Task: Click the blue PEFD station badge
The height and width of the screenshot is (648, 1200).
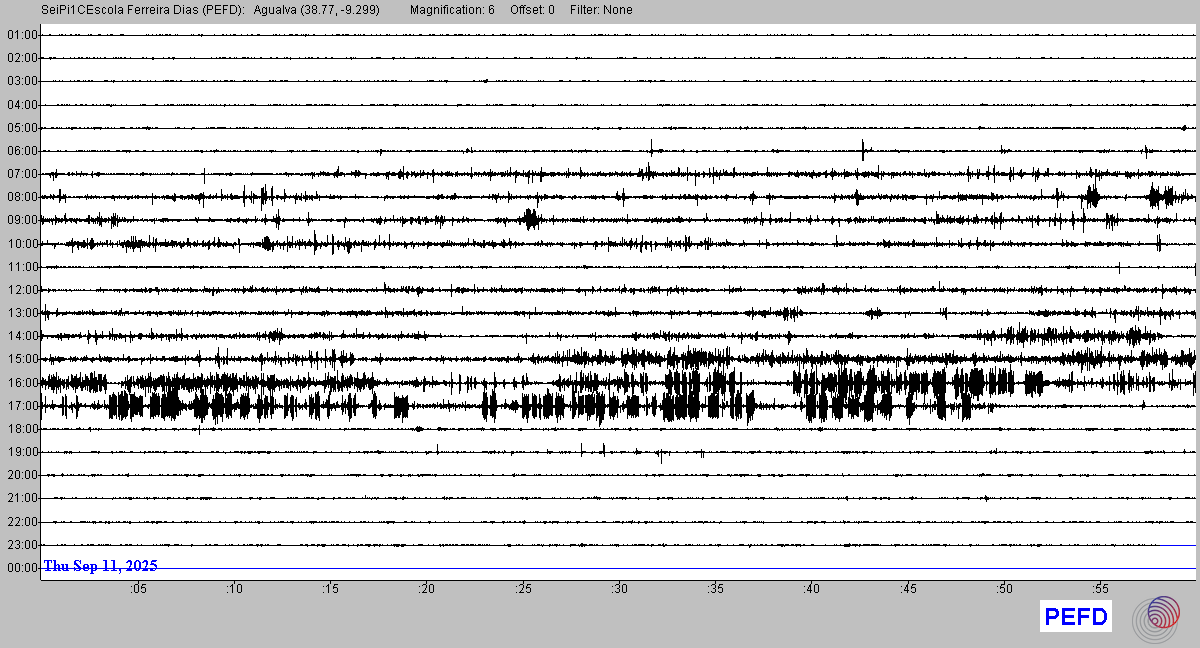Action: [x=1076, y=617]
